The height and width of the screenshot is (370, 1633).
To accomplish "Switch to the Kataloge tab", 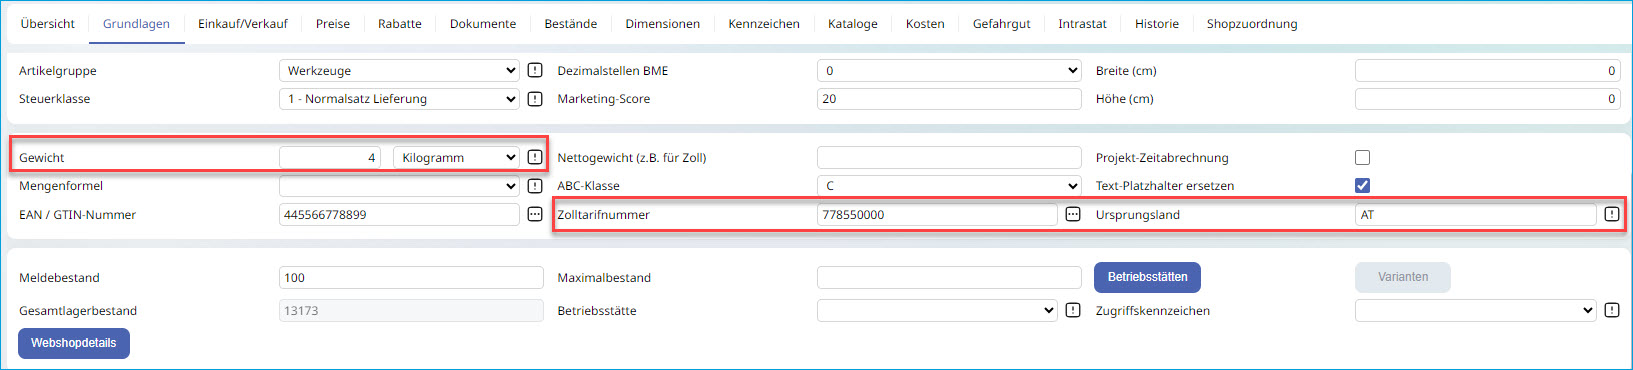I will point(853,23).
